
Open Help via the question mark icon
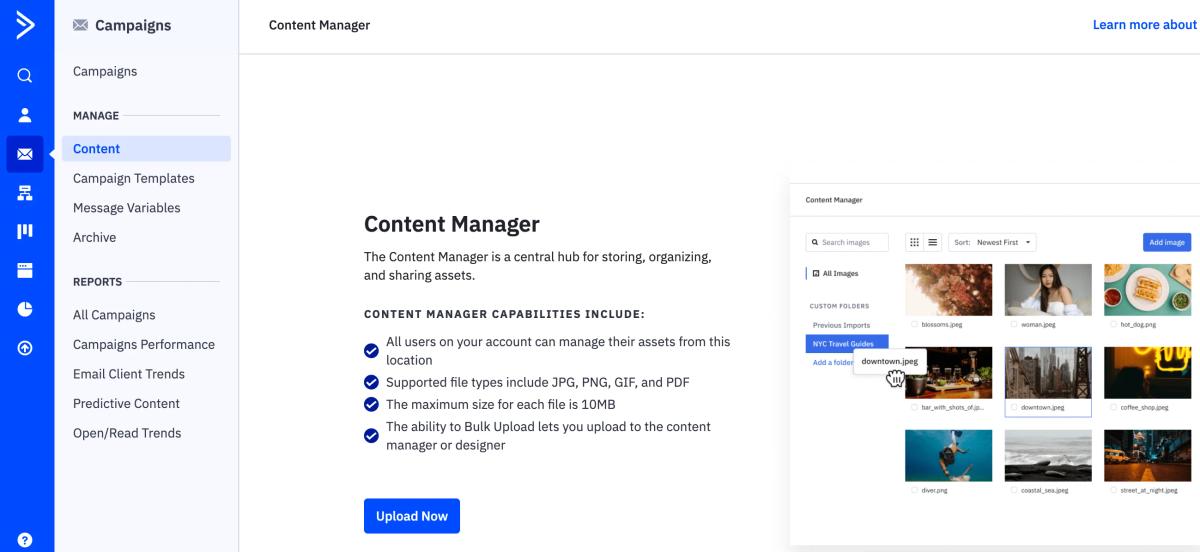point(25,540)
